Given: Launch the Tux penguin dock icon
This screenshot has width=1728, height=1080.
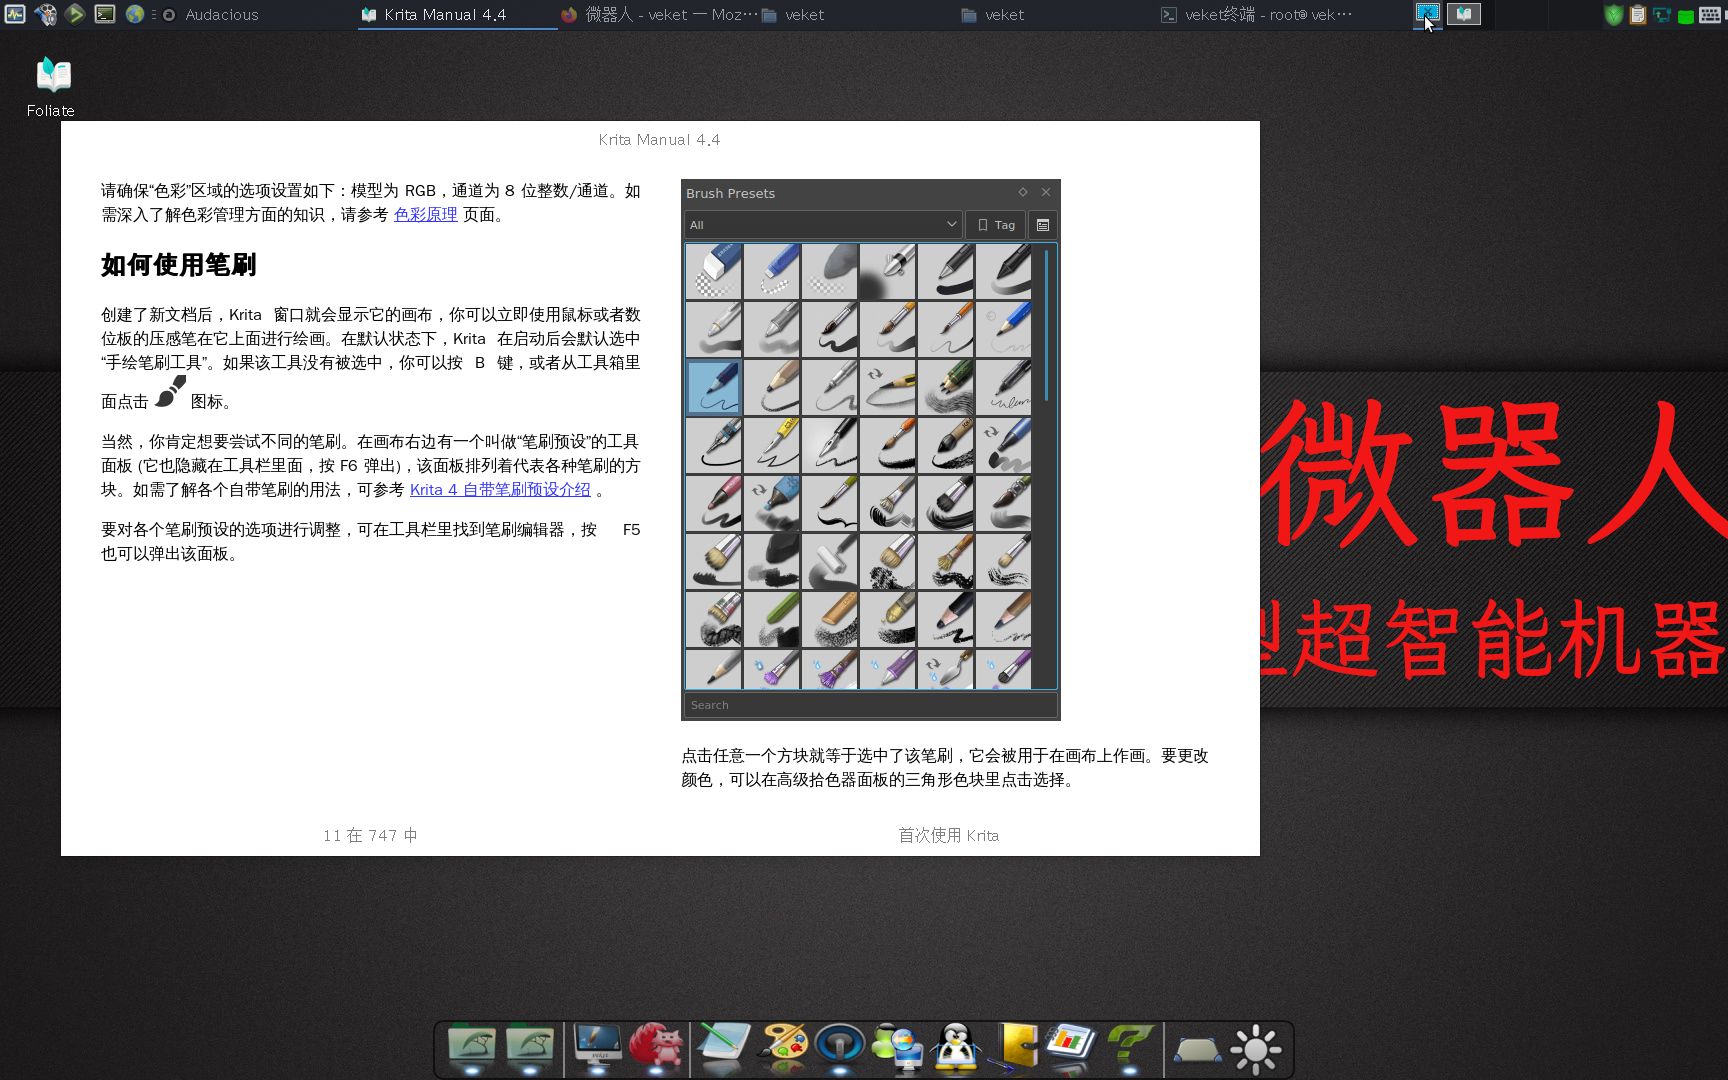Looking at the screenshot, I should coord(956,1048).
